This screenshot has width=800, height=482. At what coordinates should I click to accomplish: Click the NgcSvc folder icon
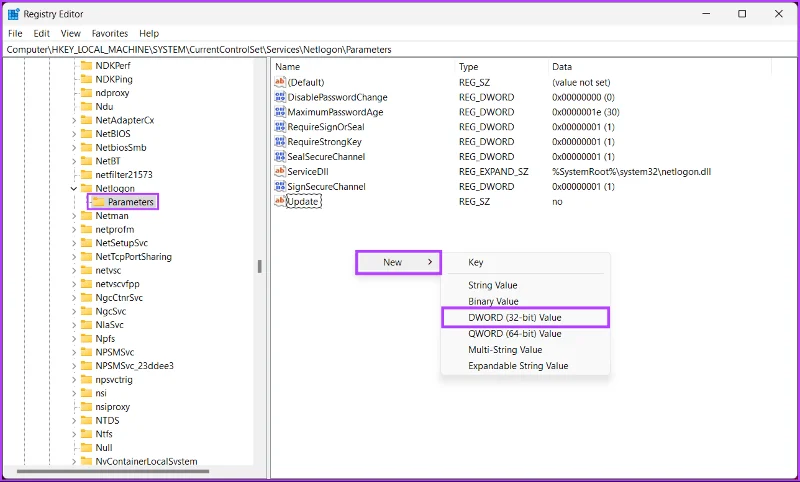click(x=86, y=311)
